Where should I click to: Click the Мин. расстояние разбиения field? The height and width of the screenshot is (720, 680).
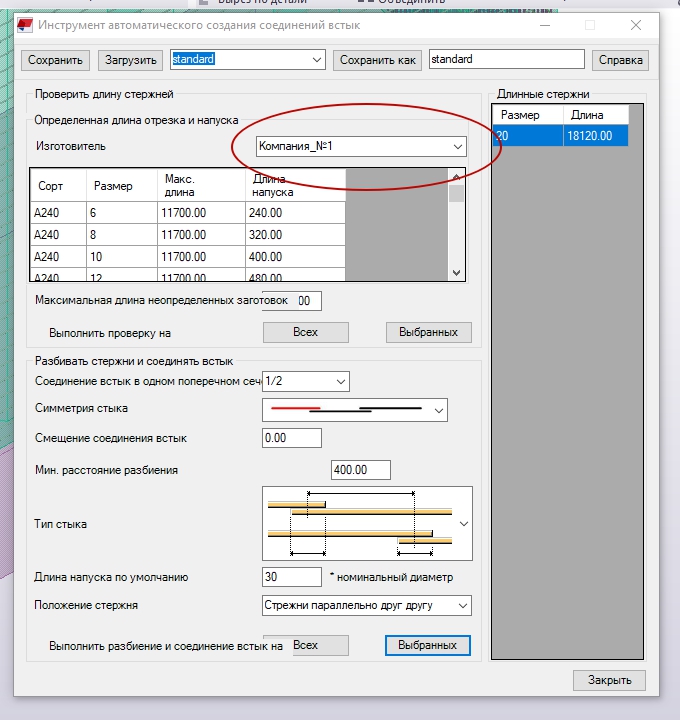pyautogui.click(x=360, y=470)
